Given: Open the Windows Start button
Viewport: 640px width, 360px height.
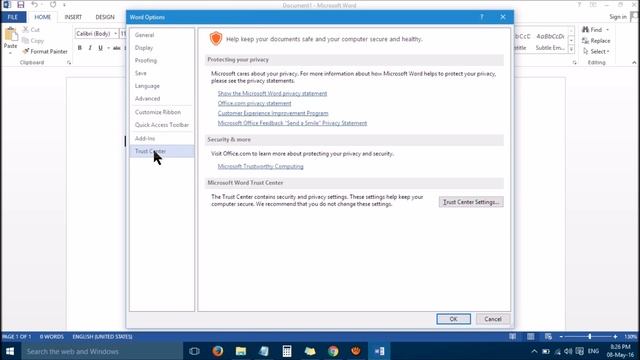Looking at the screenshot, I should pyautogui.click(x=10, y=351).
